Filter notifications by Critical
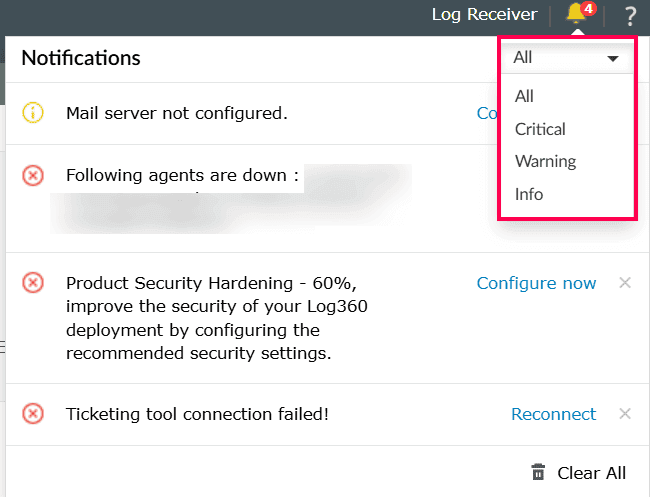Image resolution: width=650 pixels, height=497 pixels. (x=540, y=129)
